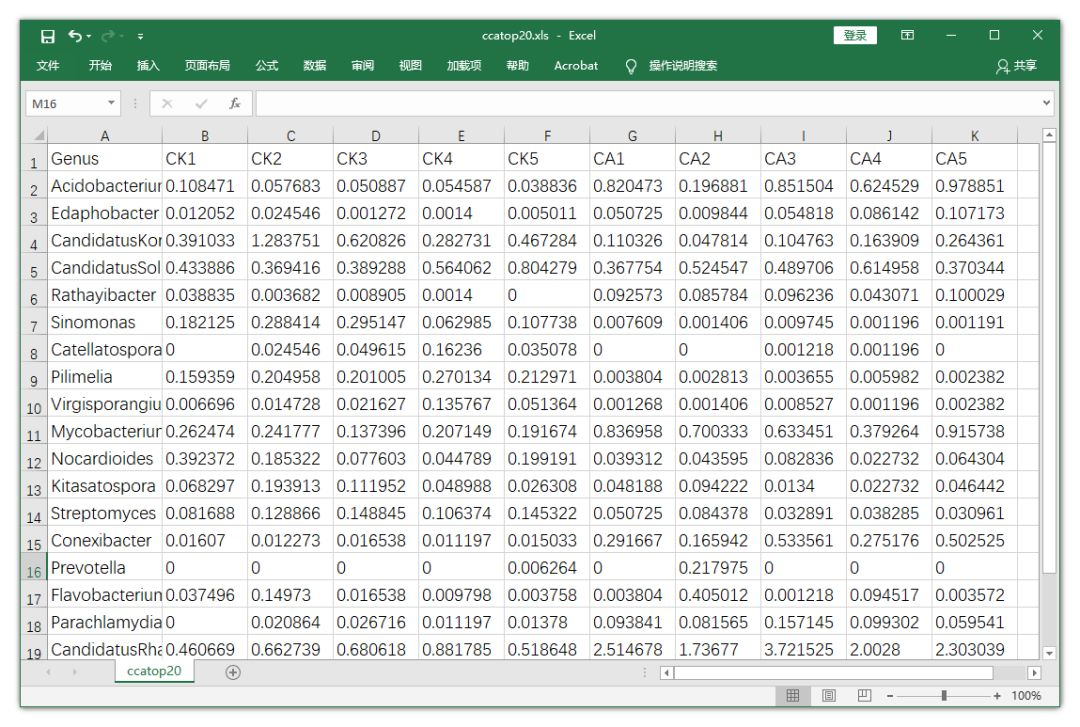This screenshot has width=1080, height=727.
Task: Select the cell reading Prevotella
Action: pyautogui.click(x=105, y=568)
